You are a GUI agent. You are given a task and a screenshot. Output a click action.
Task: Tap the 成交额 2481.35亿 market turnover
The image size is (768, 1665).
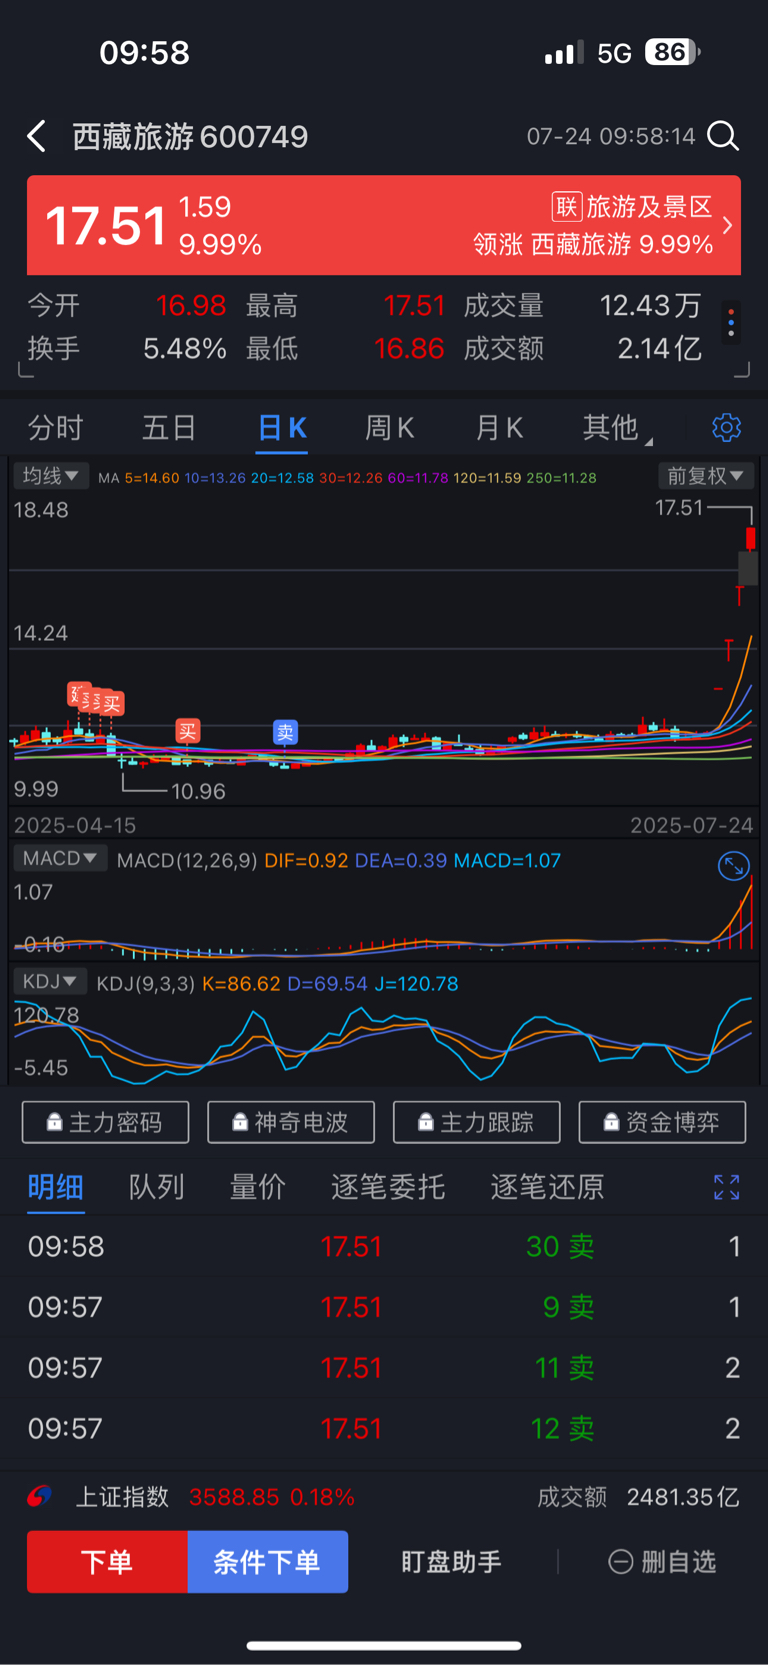(638, 1497)
